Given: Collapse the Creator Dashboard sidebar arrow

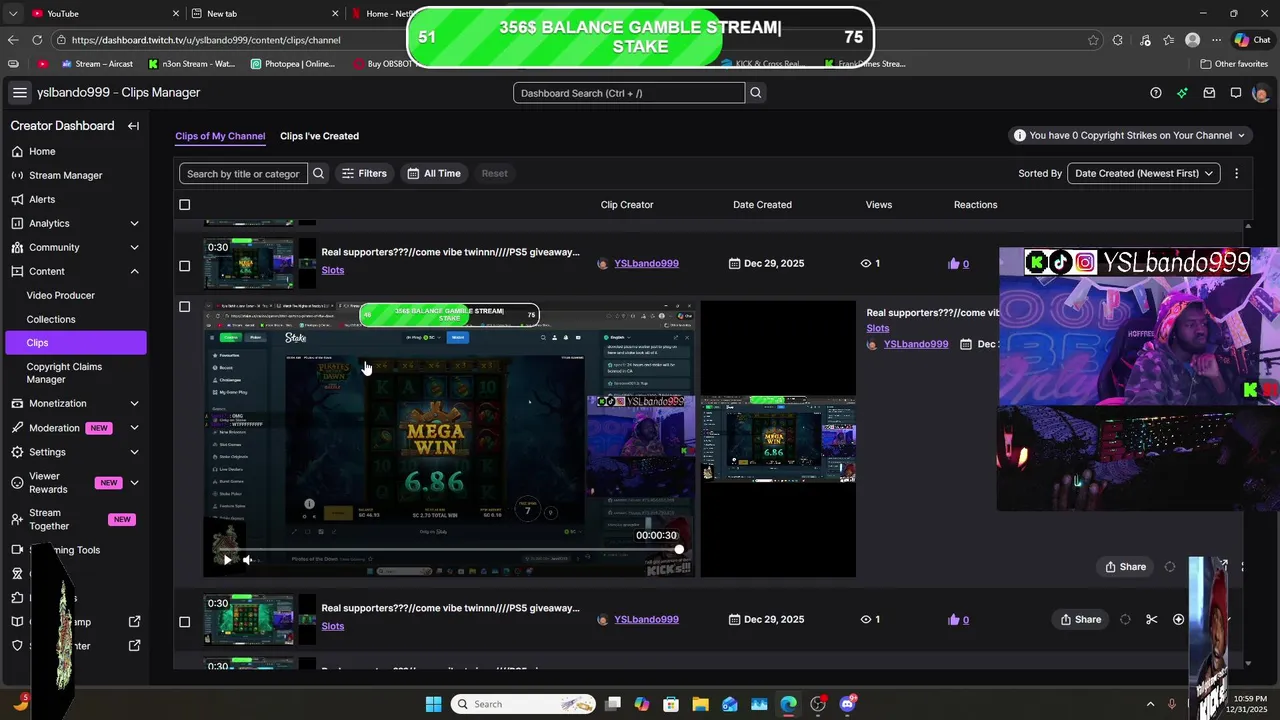Looking at the screenshot, I should click(x=133, y=126).
